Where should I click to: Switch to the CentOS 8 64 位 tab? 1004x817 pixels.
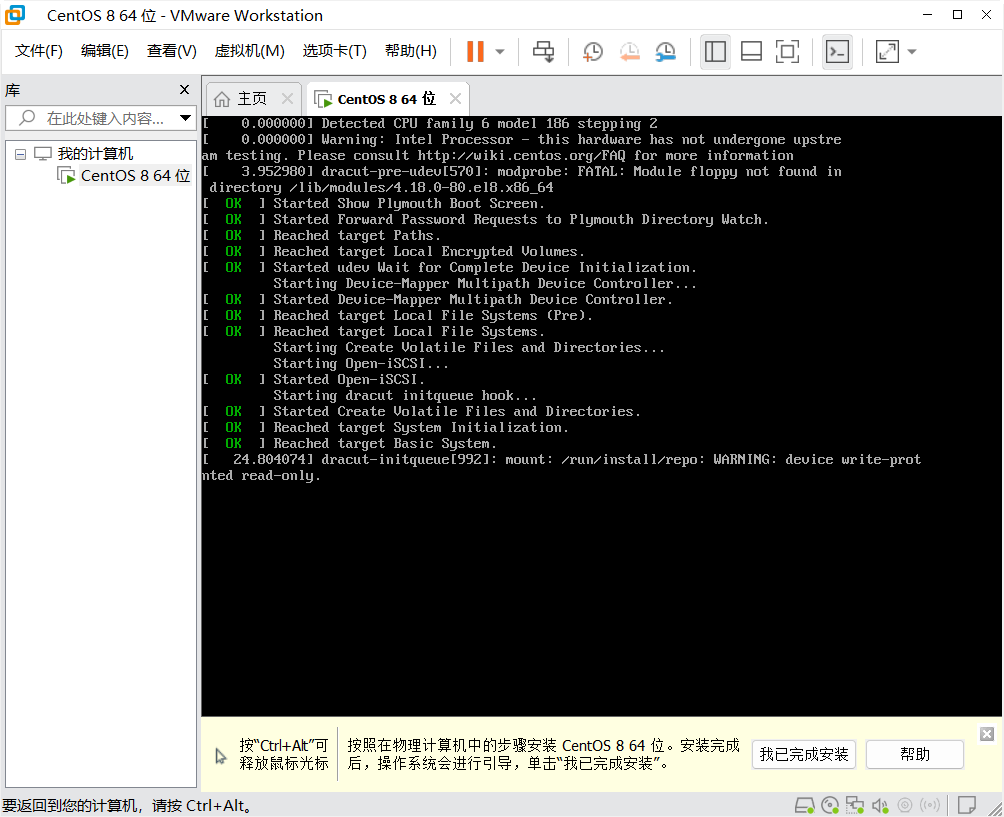(x=386, y=99)
